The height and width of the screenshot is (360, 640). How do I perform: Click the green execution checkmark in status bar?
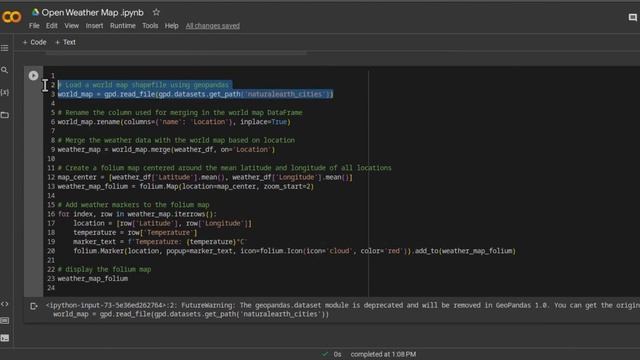click(324, 354)
